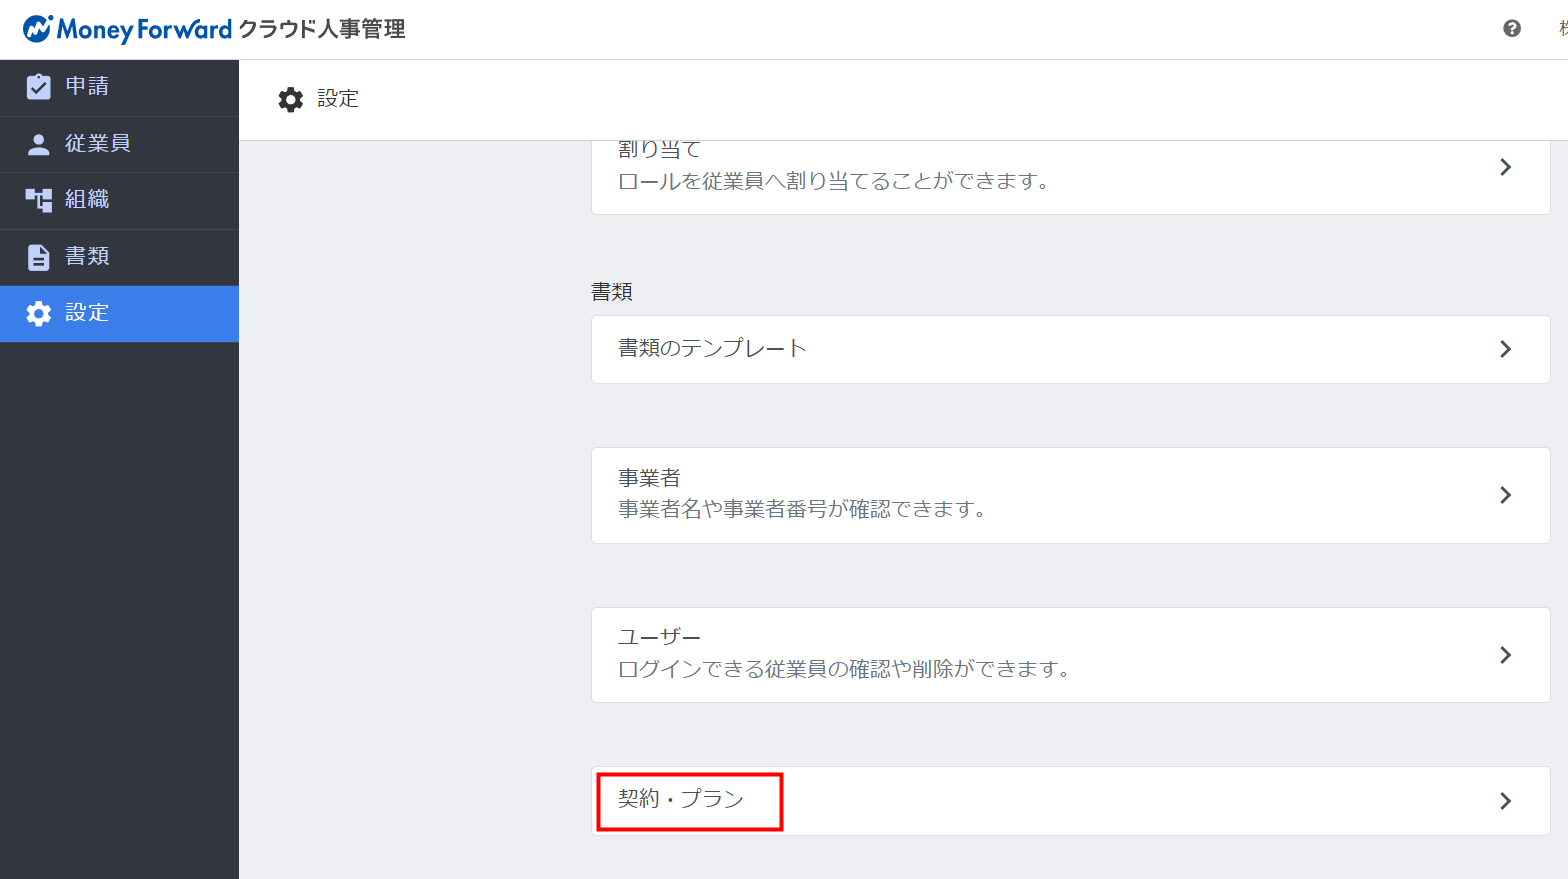This screenshot has width=1568, height=879.
Task: Click the Money Forward logo
Action: [x=128, y=29]
